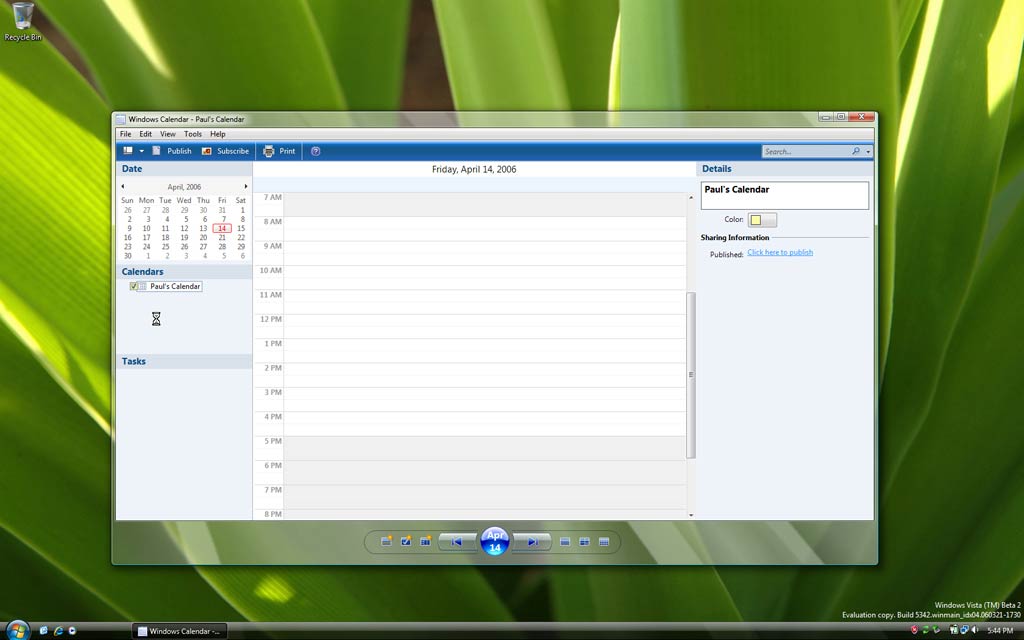Open the Windows Start orb
This screenshot has height=640, width=1024.
[17, 629]
